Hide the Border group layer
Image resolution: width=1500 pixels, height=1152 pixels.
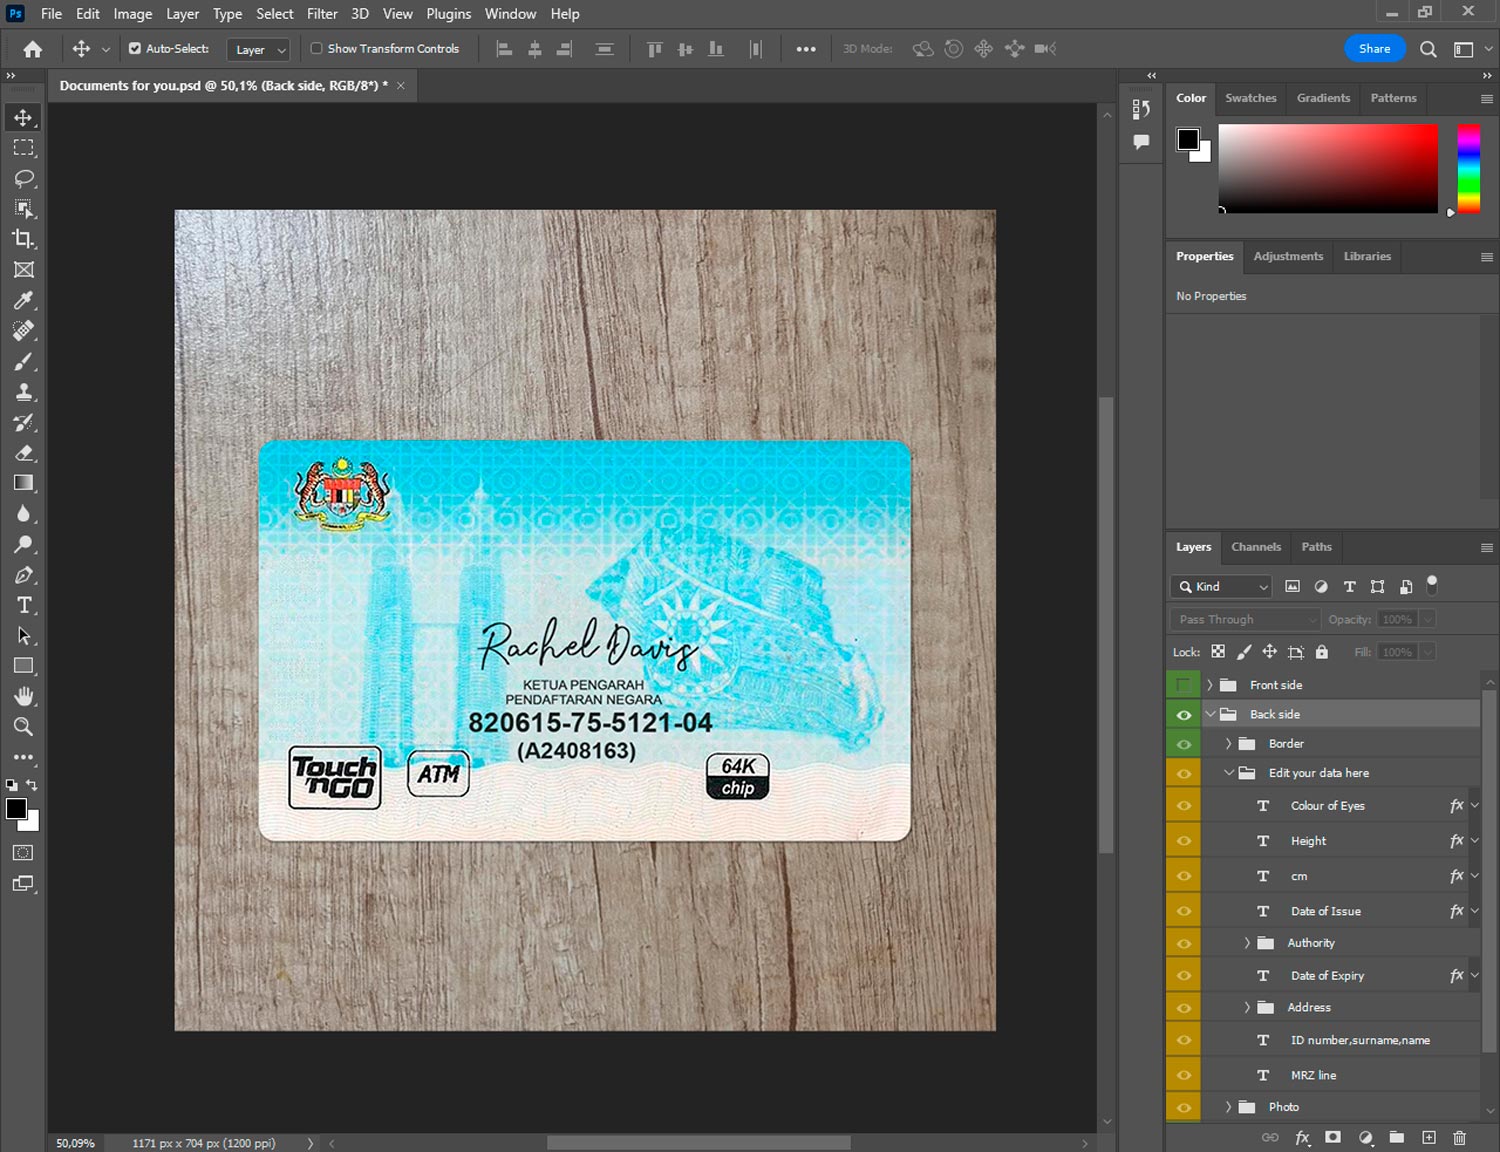[1184, 744]
